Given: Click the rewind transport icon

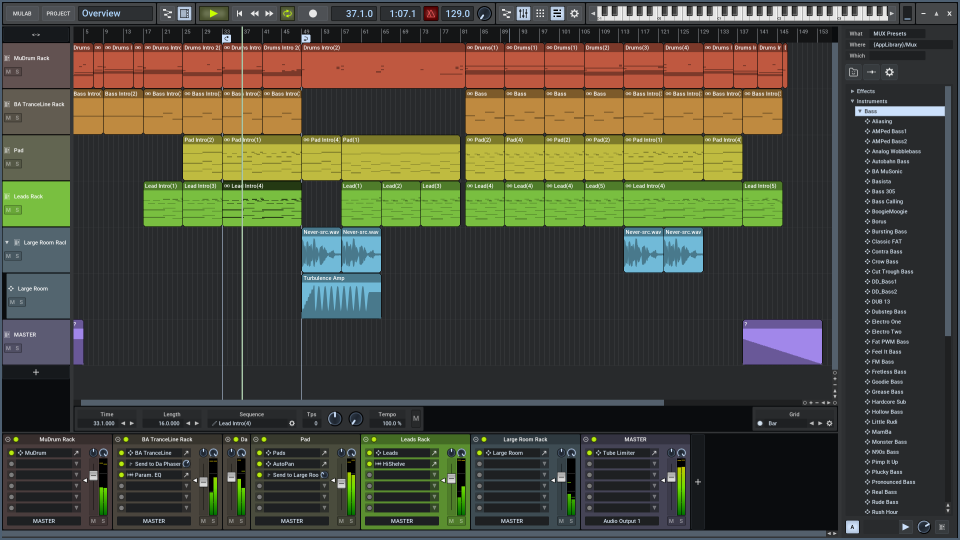Looking at the screenshot, I should [x=254, y=14].
